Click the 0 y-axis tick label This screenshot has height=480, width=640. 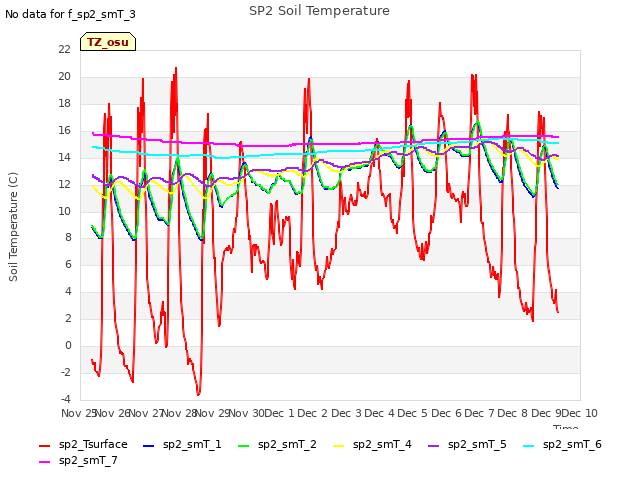click(68, 345)
